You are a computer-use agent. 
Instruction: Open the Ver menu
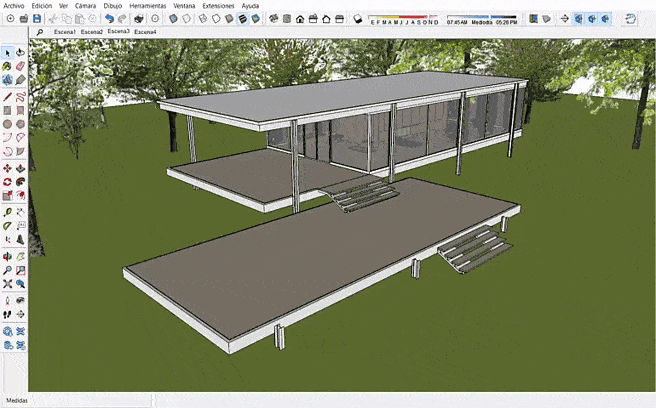pos(63,6)
